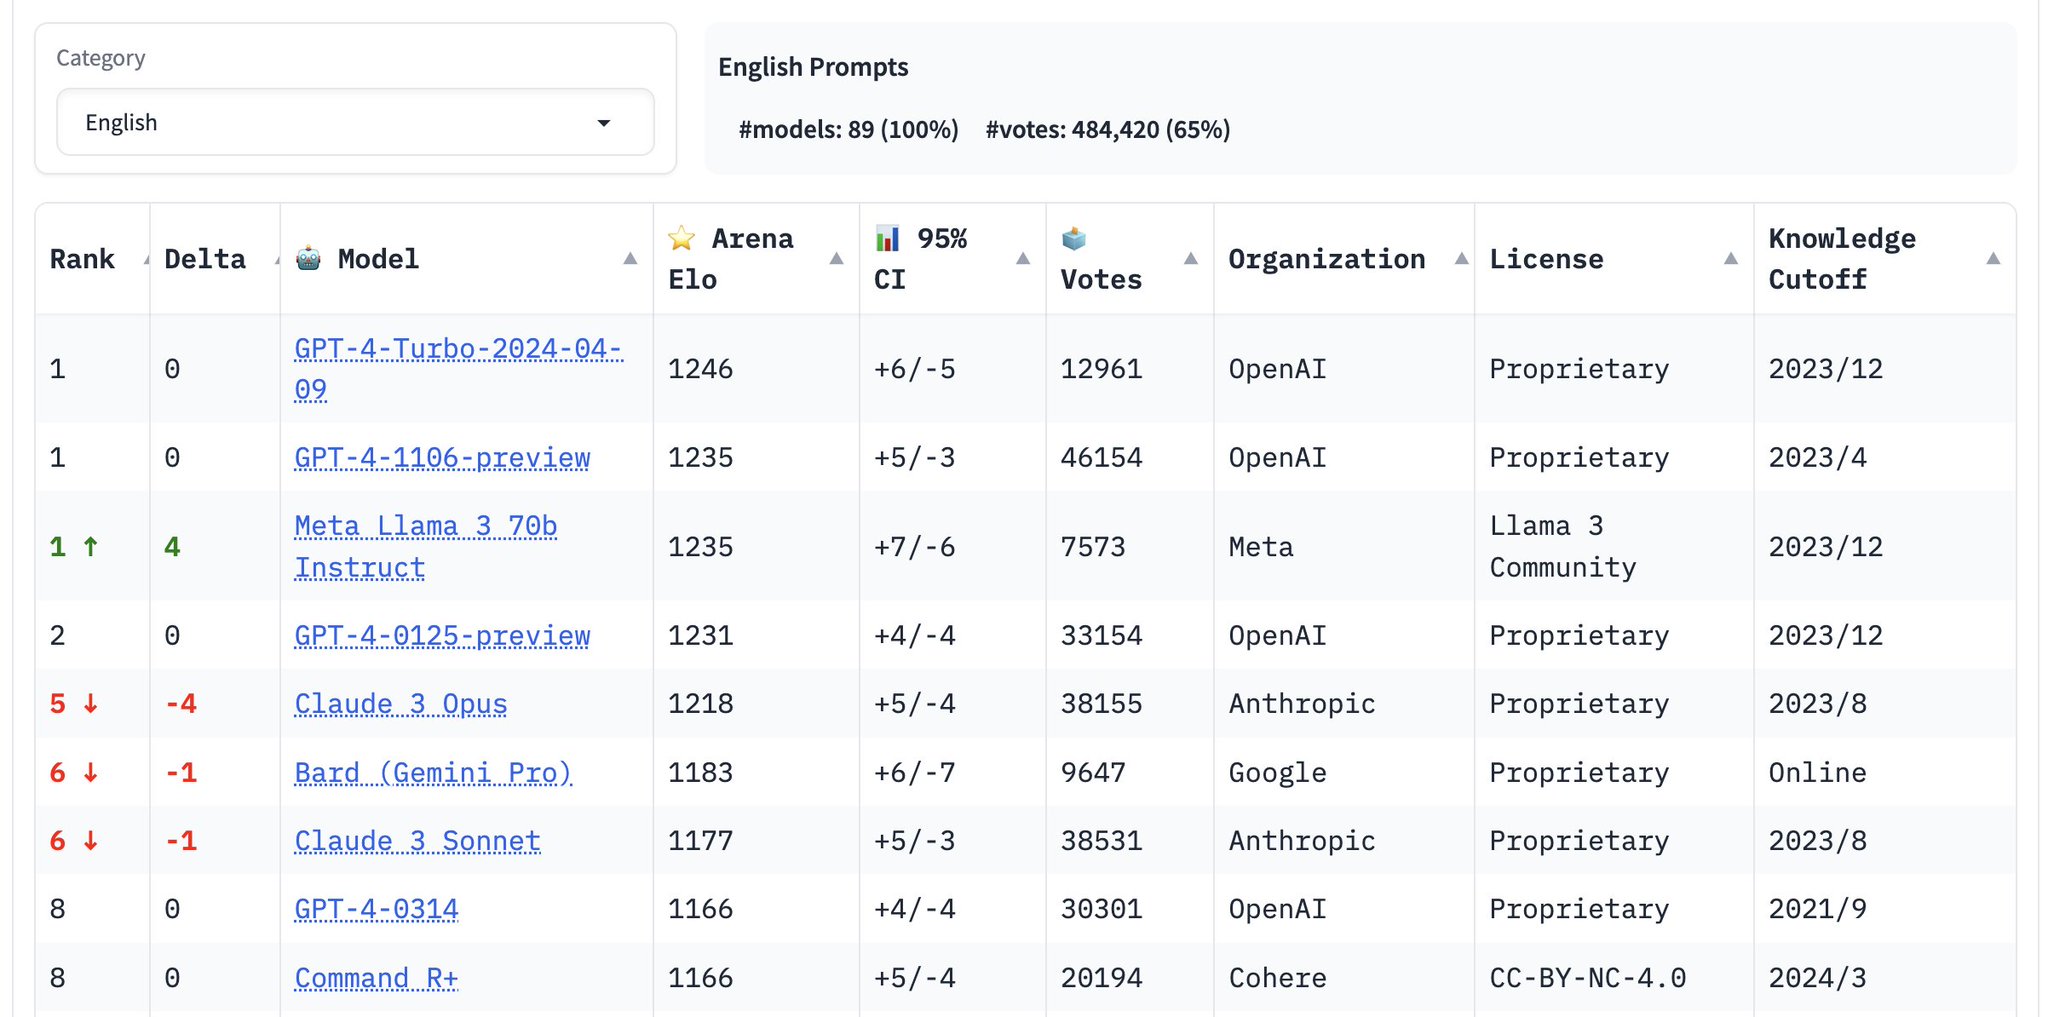Click Elo value 1246

[700, 369]
